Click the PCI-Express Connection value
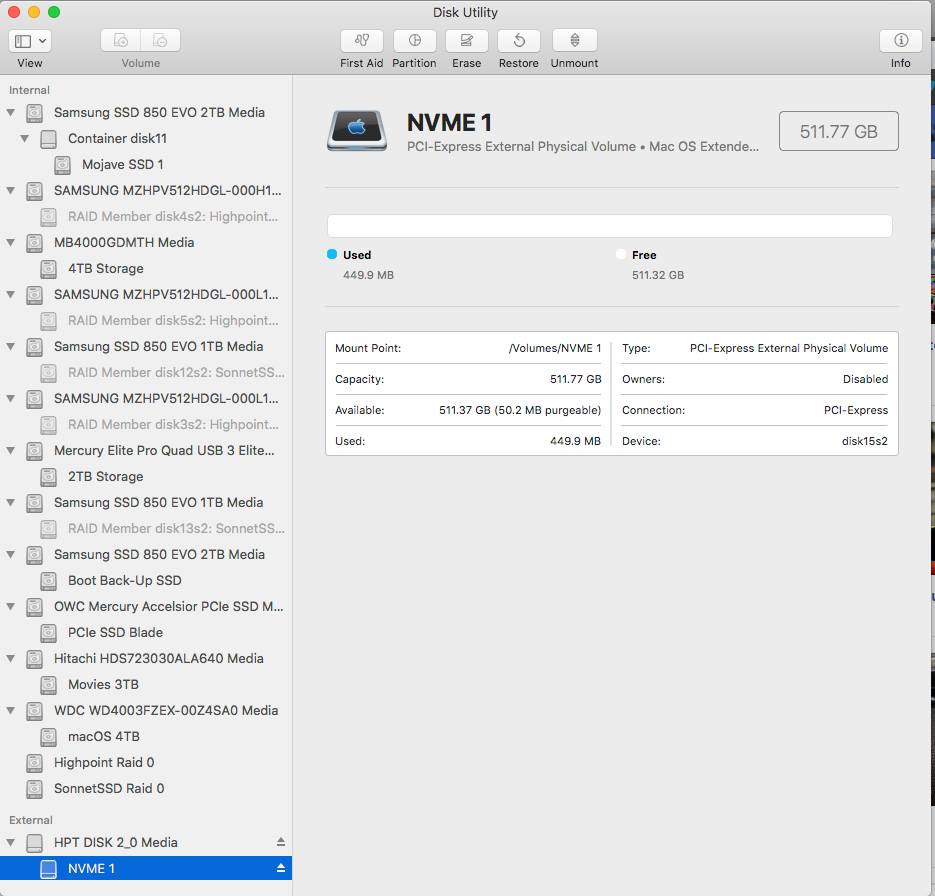Image resolution: width=935 pixels, height=896 pixels. coord(856,410)
